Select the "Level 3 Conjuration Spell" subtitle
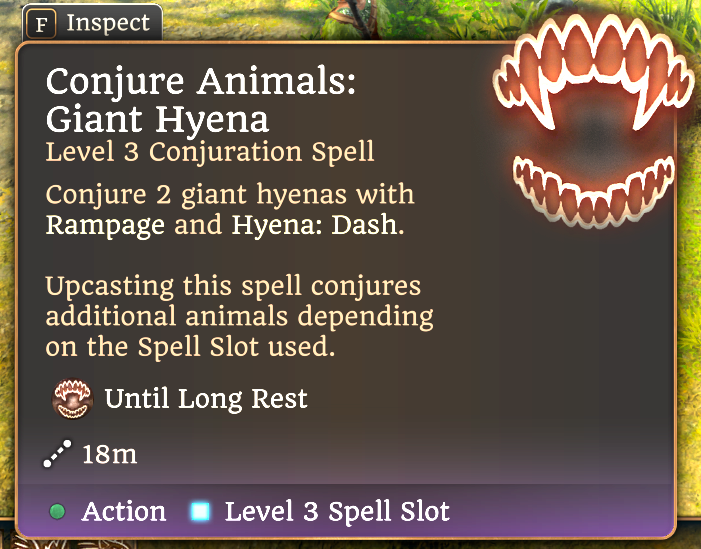Screen dimensions: 701x549 (210, 153)
